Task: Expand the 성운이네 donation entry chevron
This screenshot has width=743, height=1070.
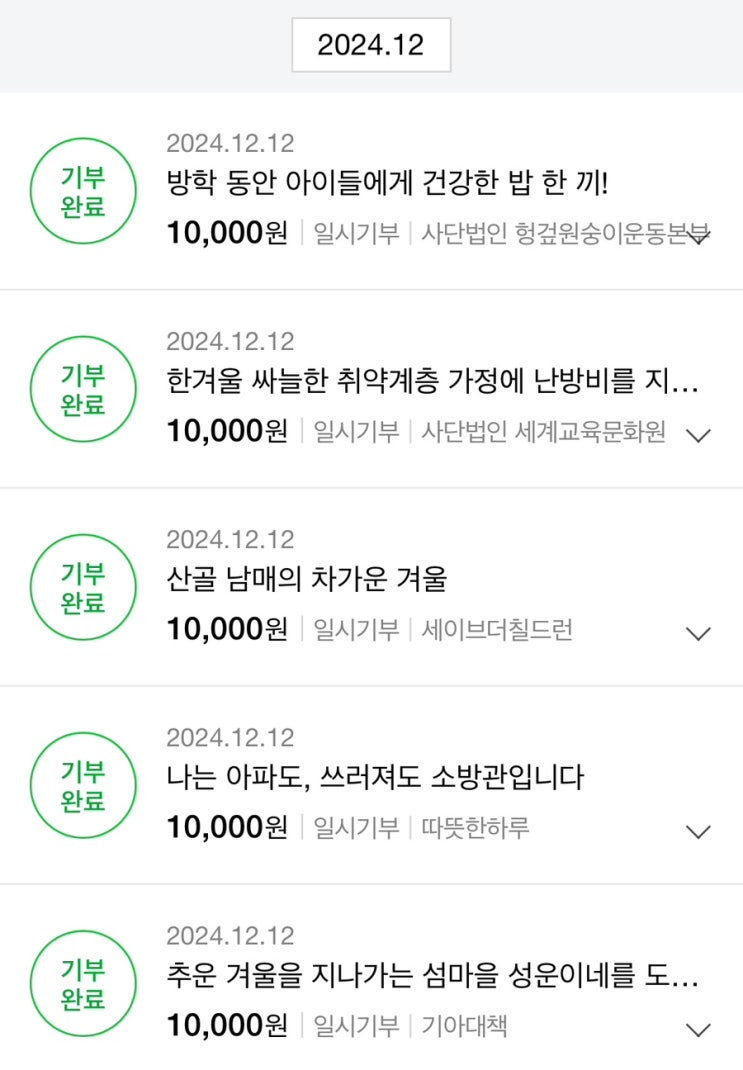Action: (x=699, y=1029)
